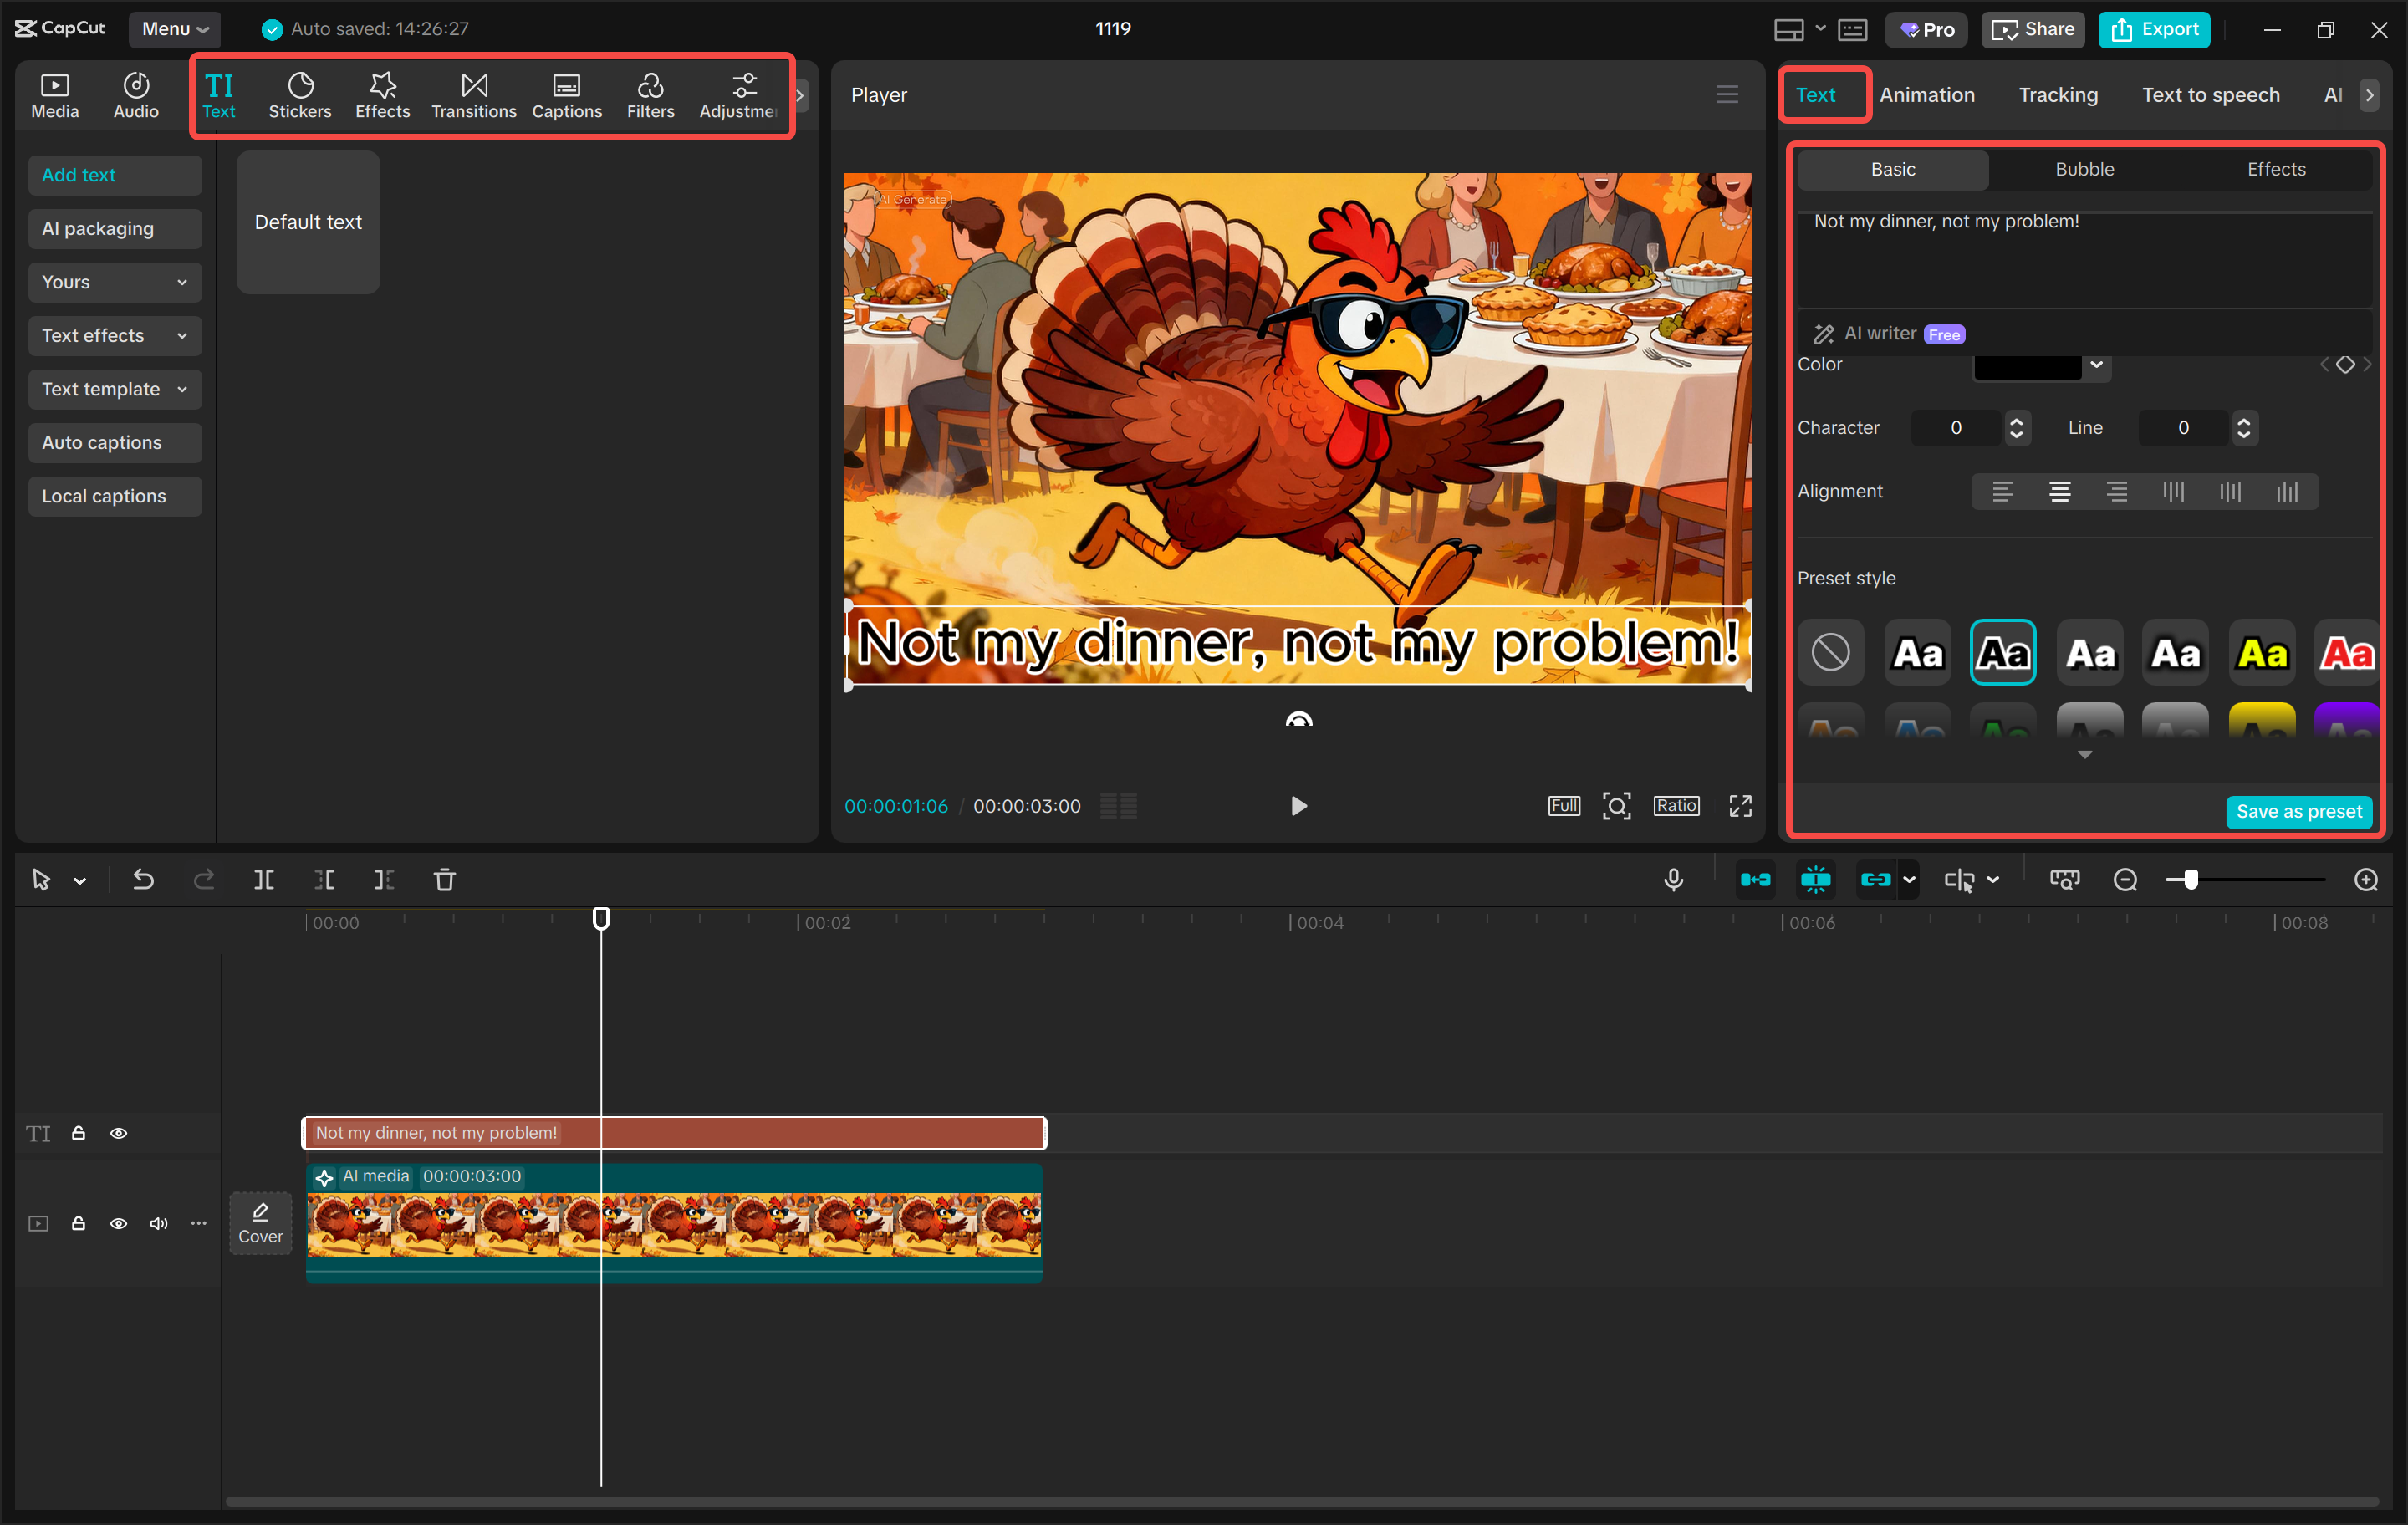Select the Bubble tab
Image resolution: width=2408 pixels, height=1525 pixels.
[x=2084, y=169]
